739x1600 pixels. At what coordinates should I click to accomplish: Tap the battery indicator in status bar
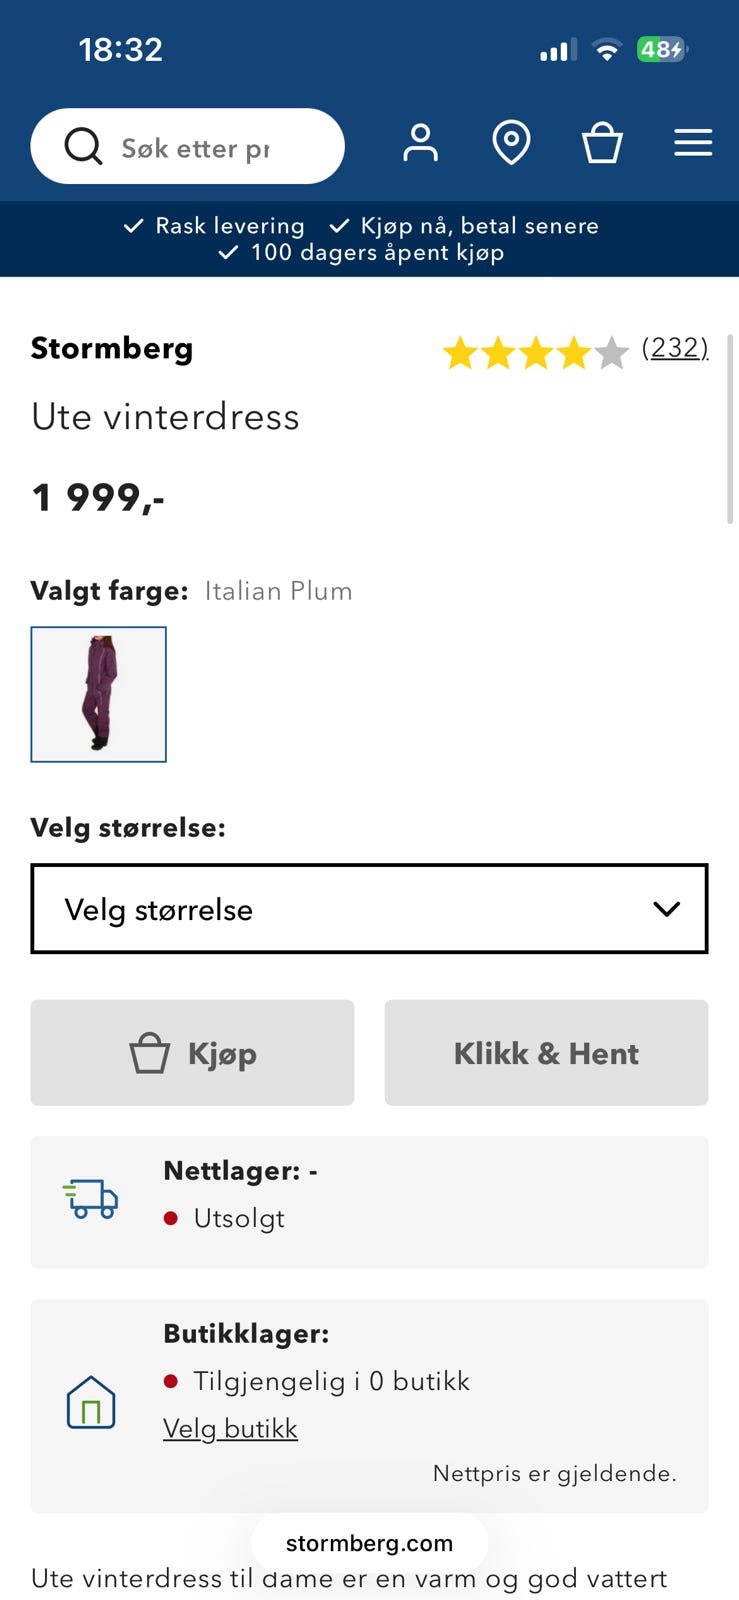click(662, 49)
